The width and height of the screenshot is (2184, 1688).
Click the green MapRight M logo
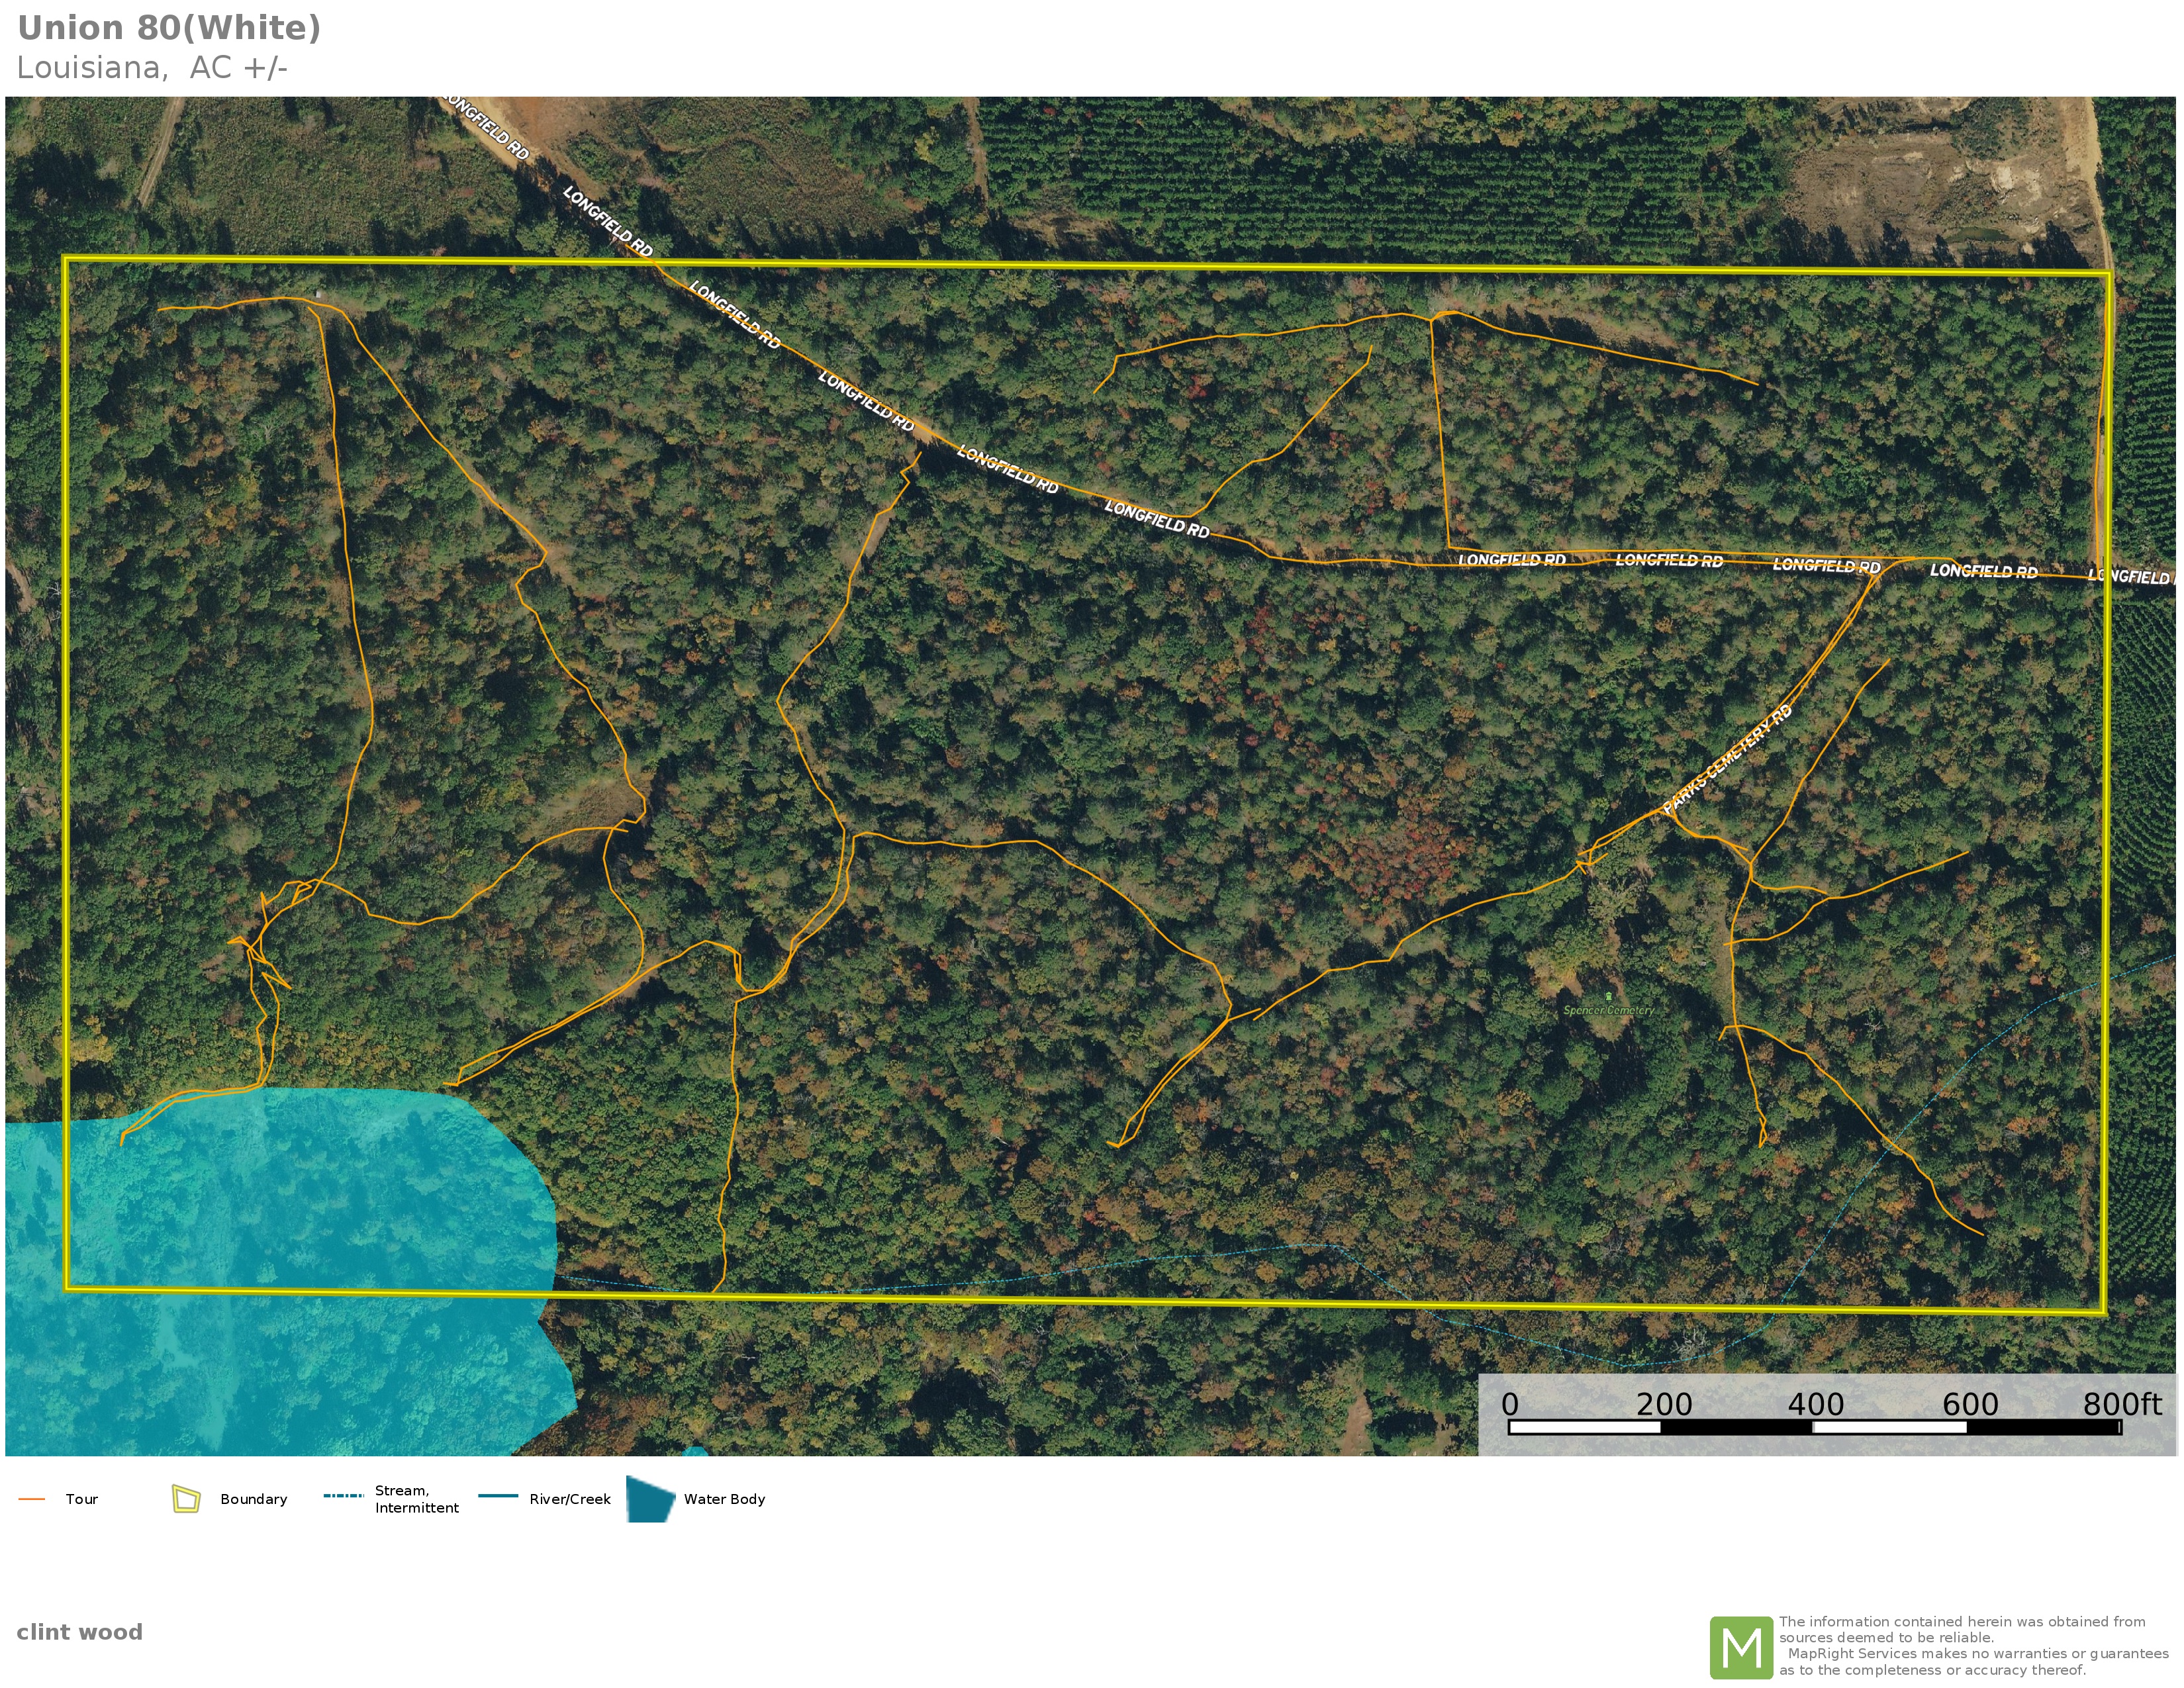(x=1741, y=1647)
